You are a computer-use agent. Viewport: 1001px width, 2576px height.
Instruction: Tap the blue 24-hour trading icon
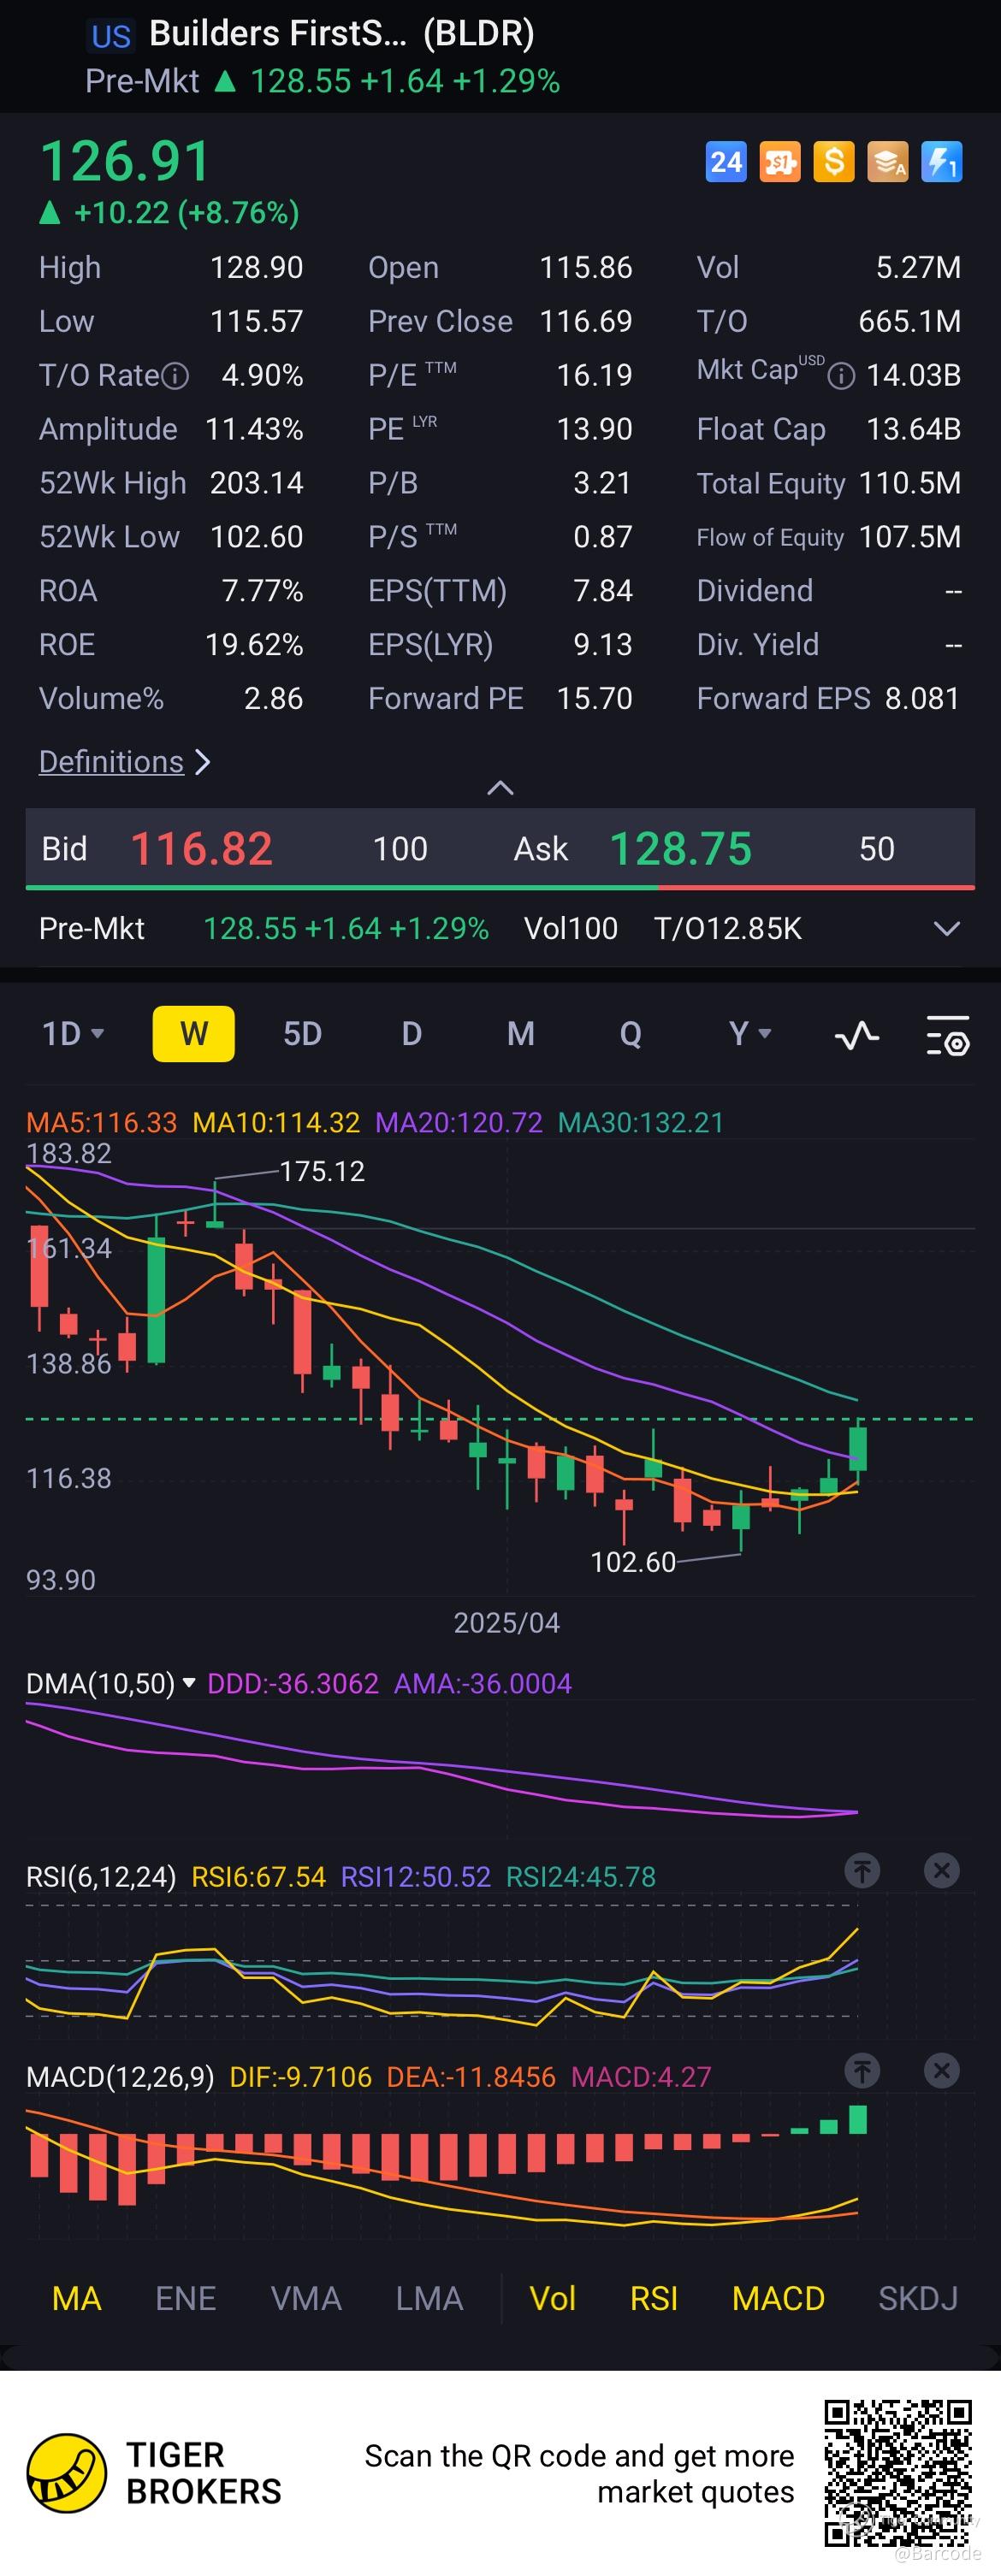pos(726,161)
